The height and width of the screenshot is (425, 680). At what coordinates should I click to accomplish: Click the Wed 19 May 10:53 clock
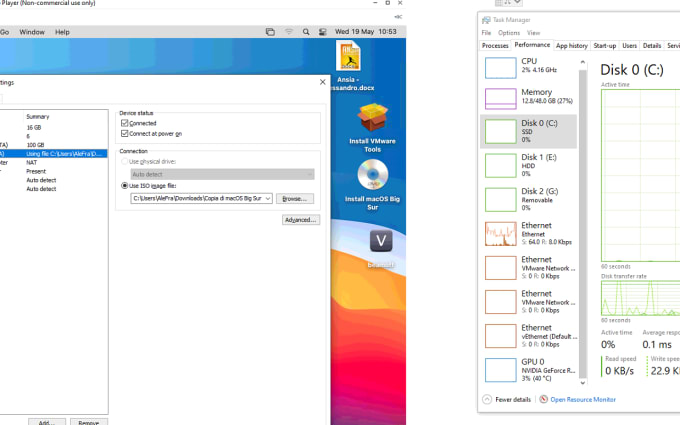[x=366, y=32]
